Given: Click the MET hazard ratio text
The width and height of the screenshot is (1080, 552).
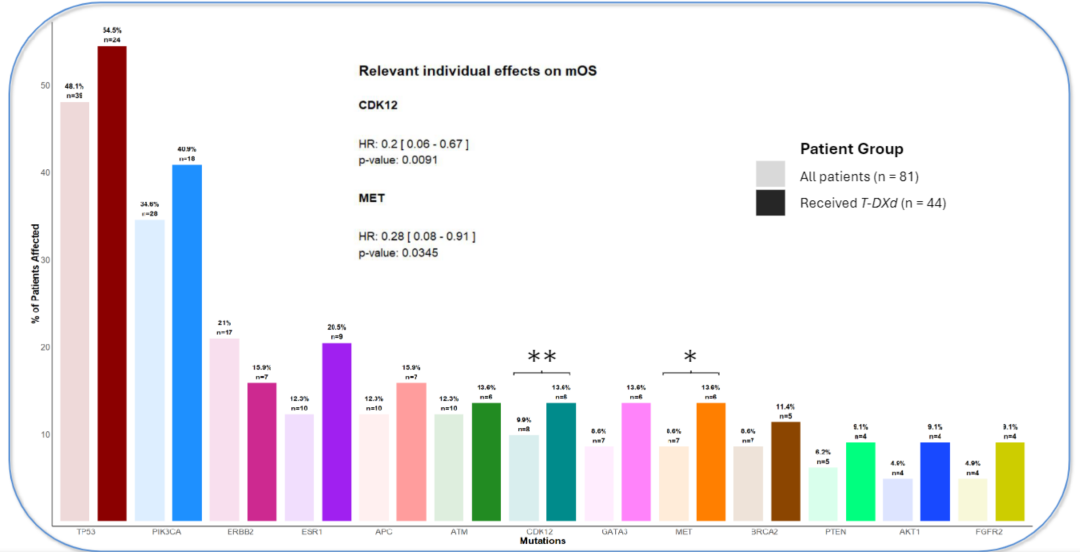Looking at the screenshot, I should [416, 236].
